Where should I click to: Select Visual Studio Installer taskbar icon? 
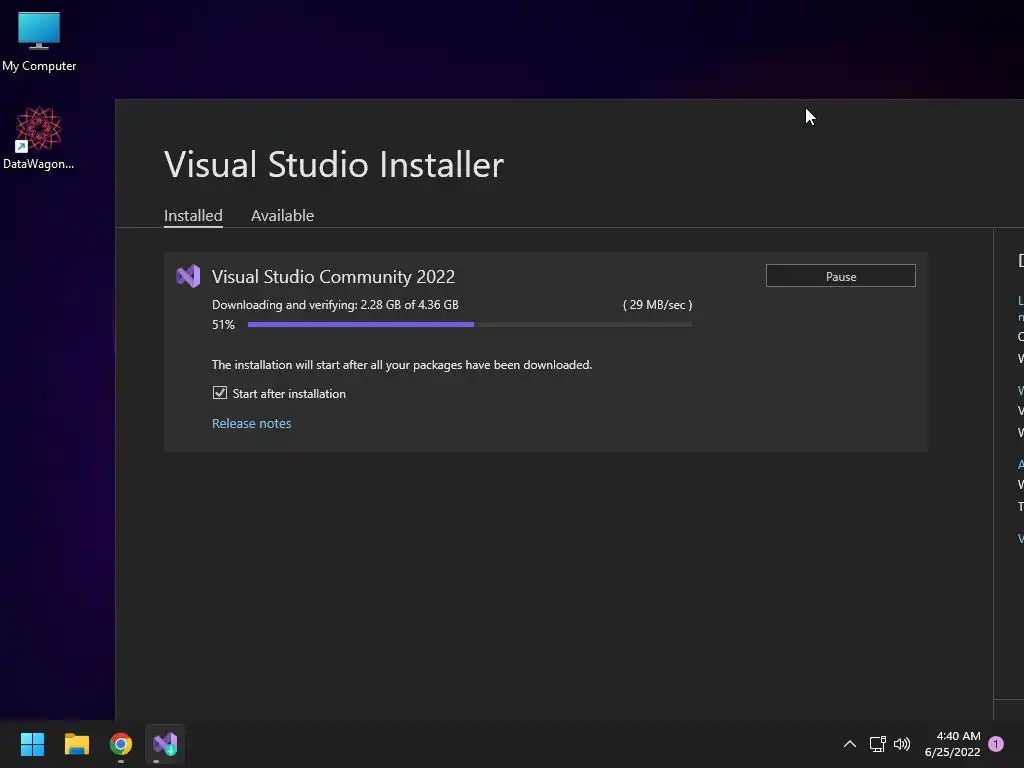[165, 744]
